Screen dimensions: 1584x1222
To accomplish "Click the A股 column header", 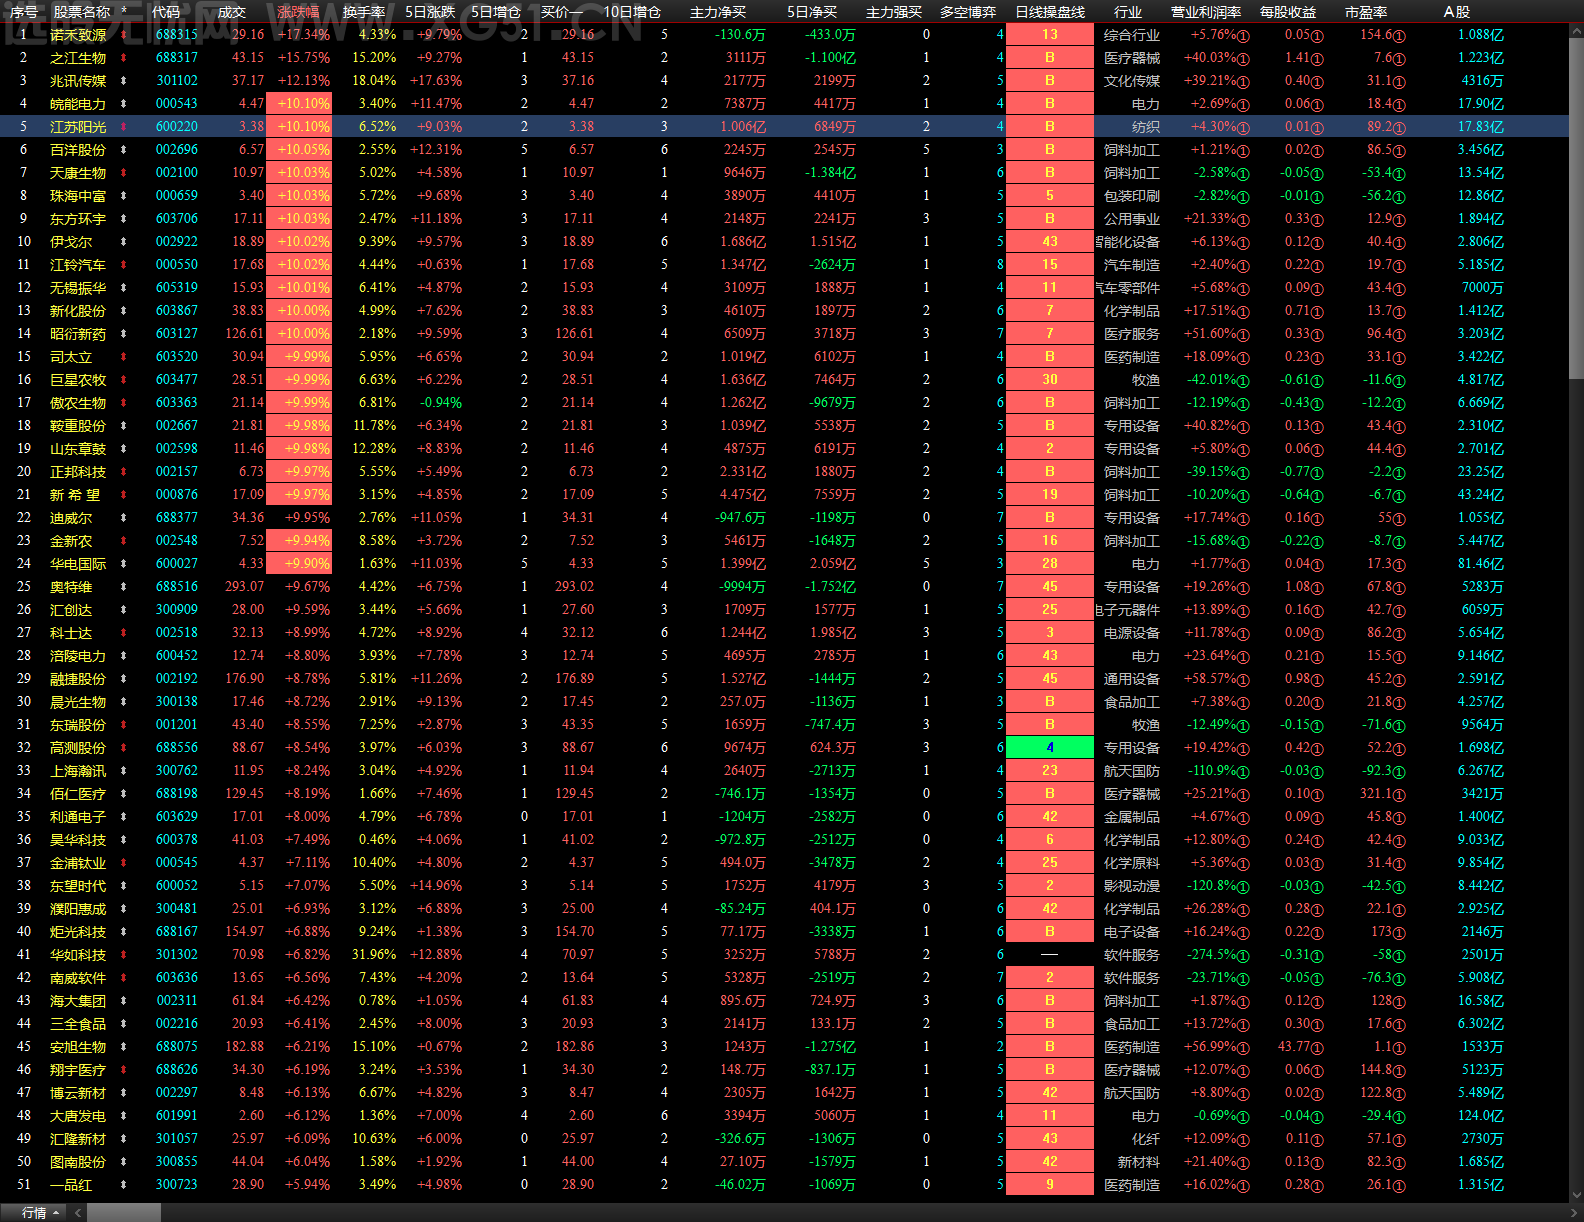I will 1457,12.
